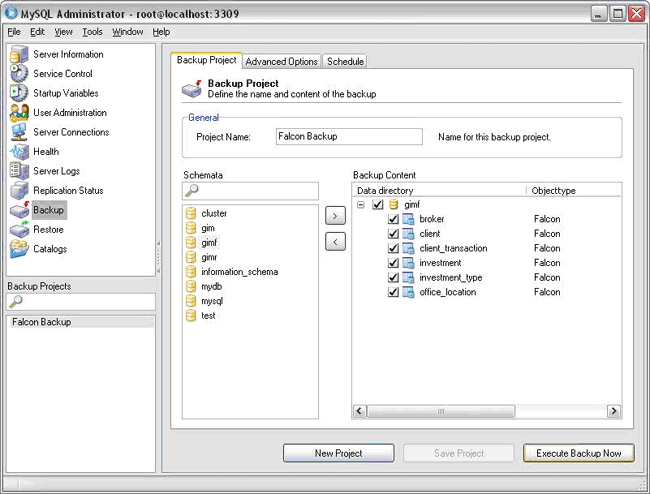Uncheck the gimf schema checkbox

click(377, 204)
